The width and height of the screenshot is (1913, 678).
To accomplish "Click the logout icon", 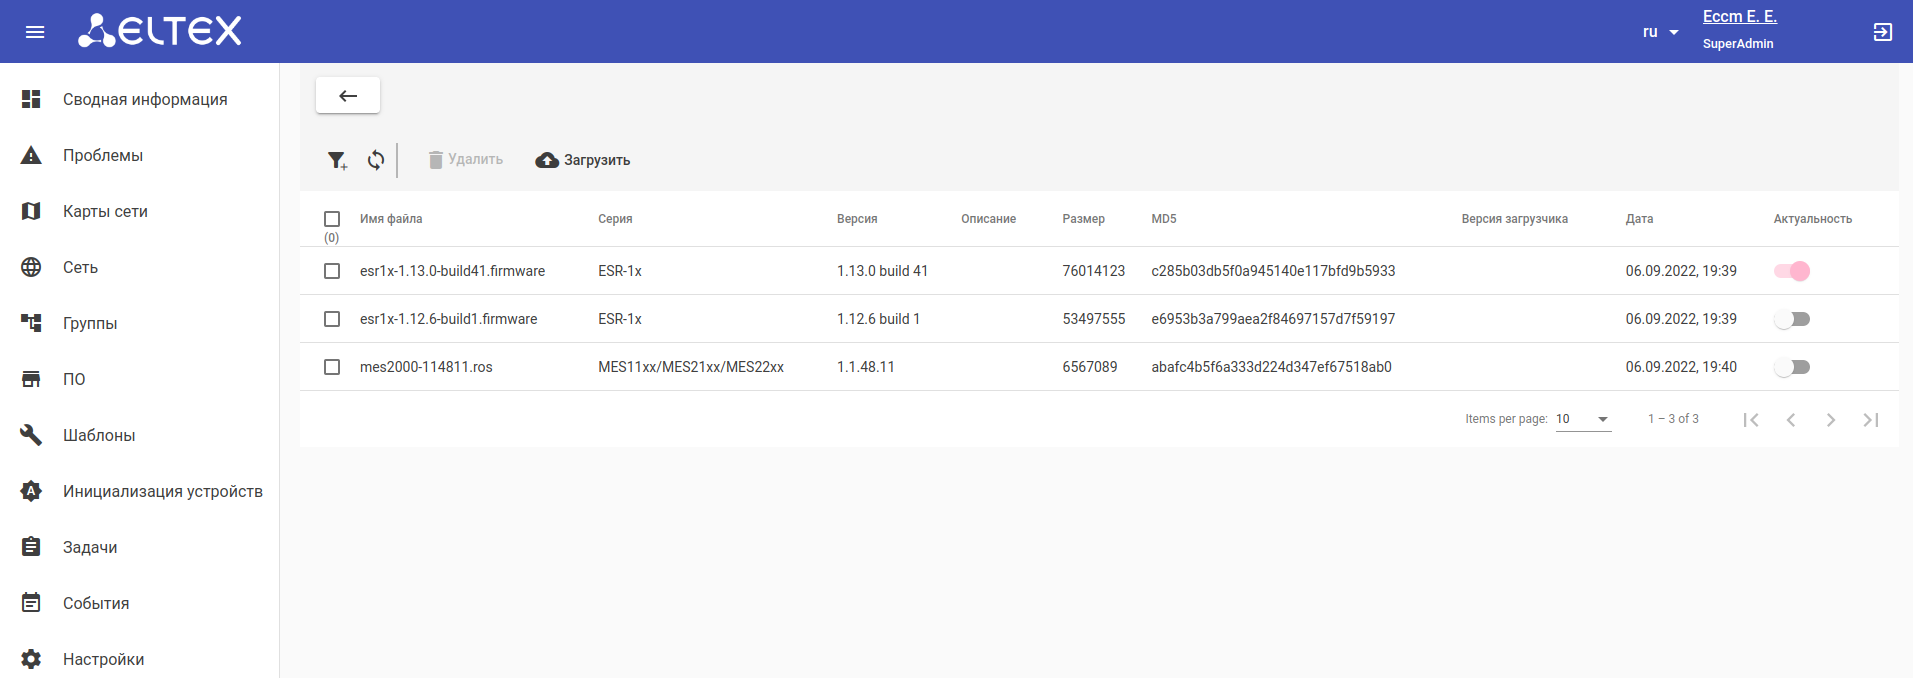I will [x=1882, y=32].
